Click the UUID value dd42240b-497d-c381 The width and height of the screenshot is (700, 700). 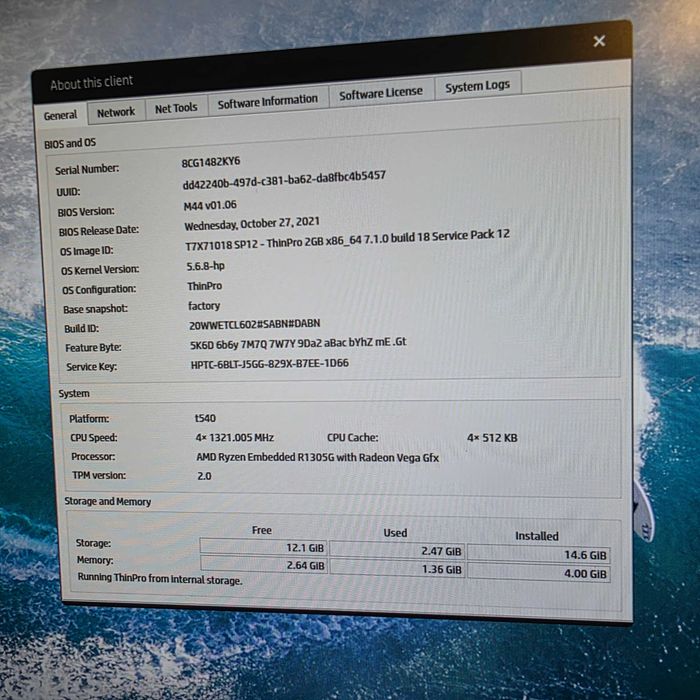click(x=284, y=179)
